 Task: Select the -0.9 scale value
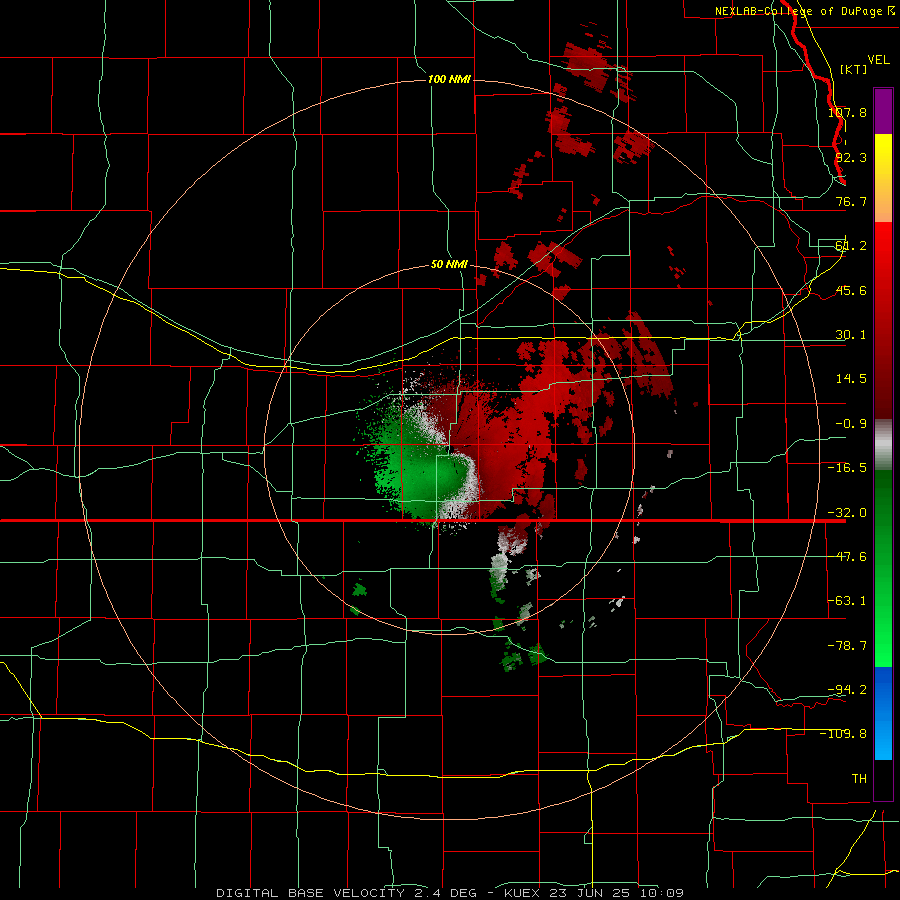click(x=851, y=424)
